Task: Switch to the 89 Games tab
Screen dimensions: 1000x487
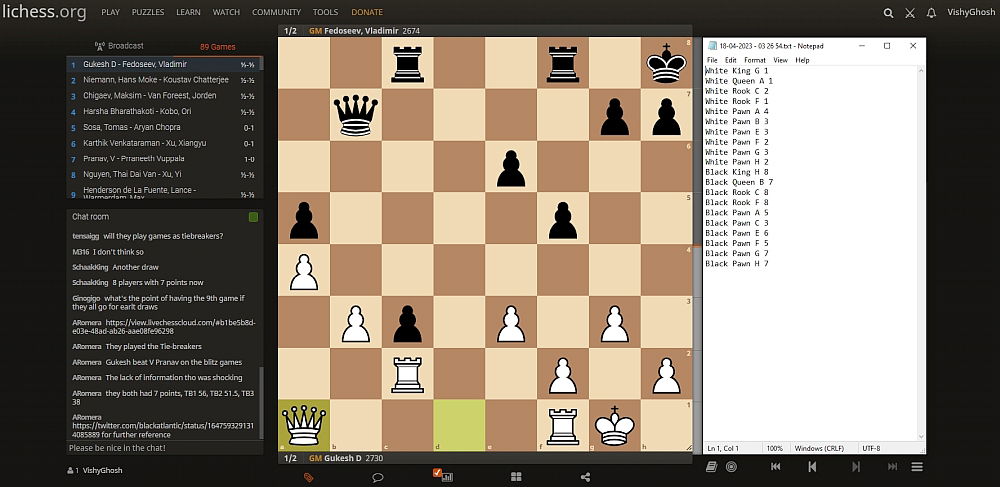Action: point(217,47)
